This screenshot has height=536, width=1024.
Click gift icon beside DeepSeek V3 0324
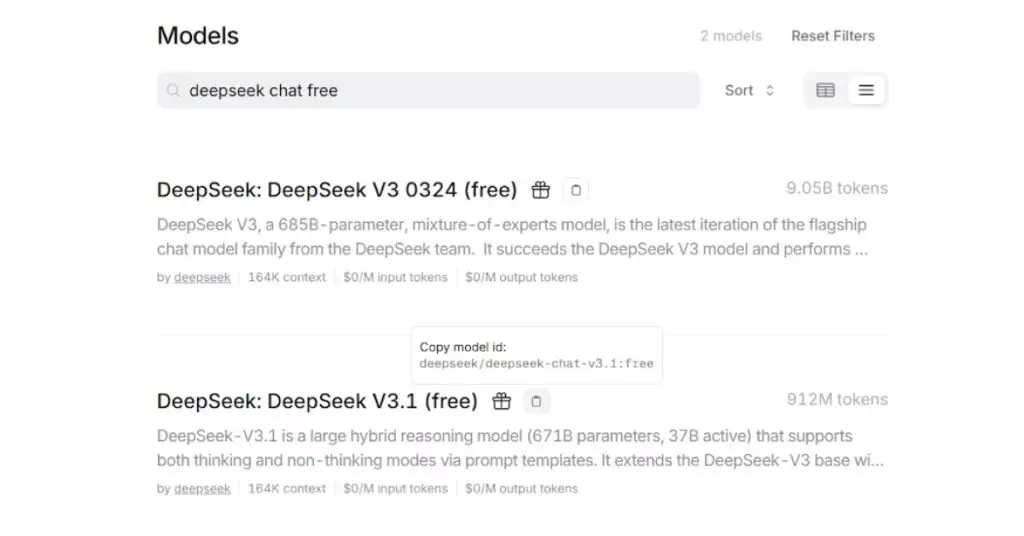click(x=541, y=190)
